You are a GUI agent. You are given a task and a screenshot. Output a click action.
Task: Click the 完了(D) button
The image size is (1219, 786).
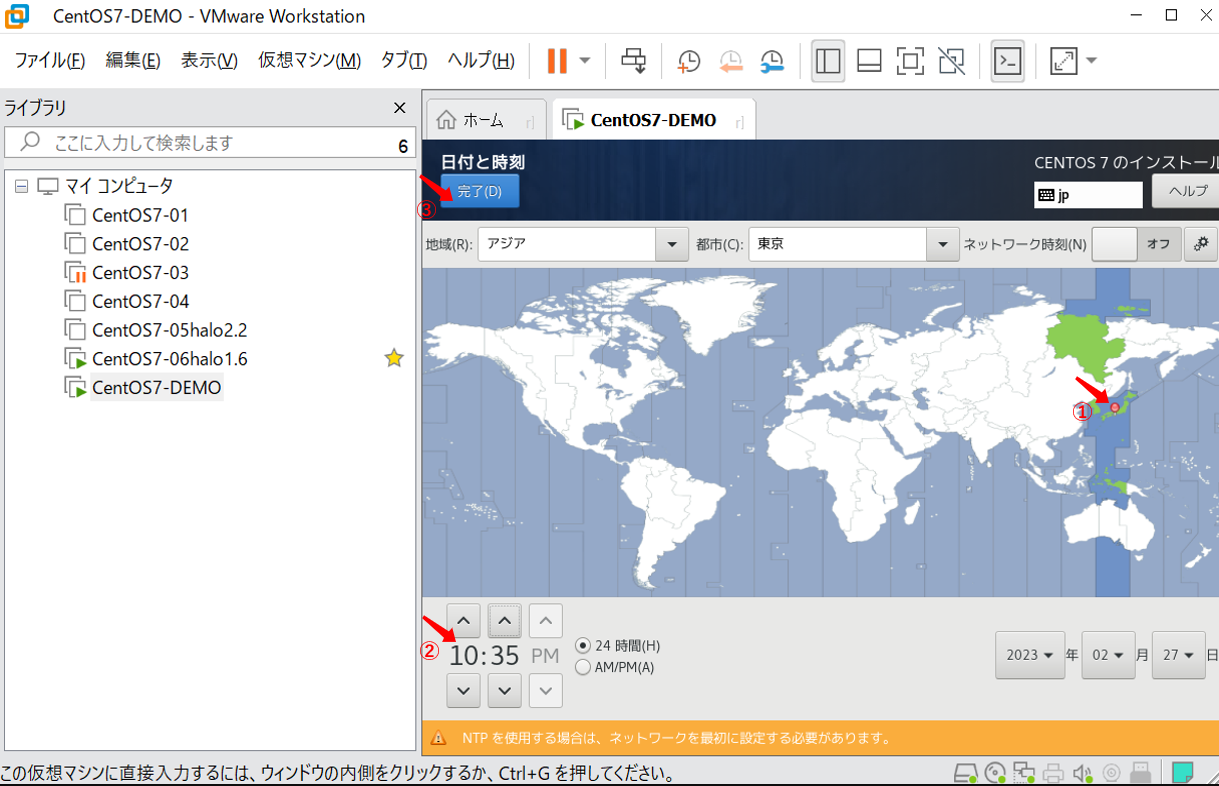480,191
